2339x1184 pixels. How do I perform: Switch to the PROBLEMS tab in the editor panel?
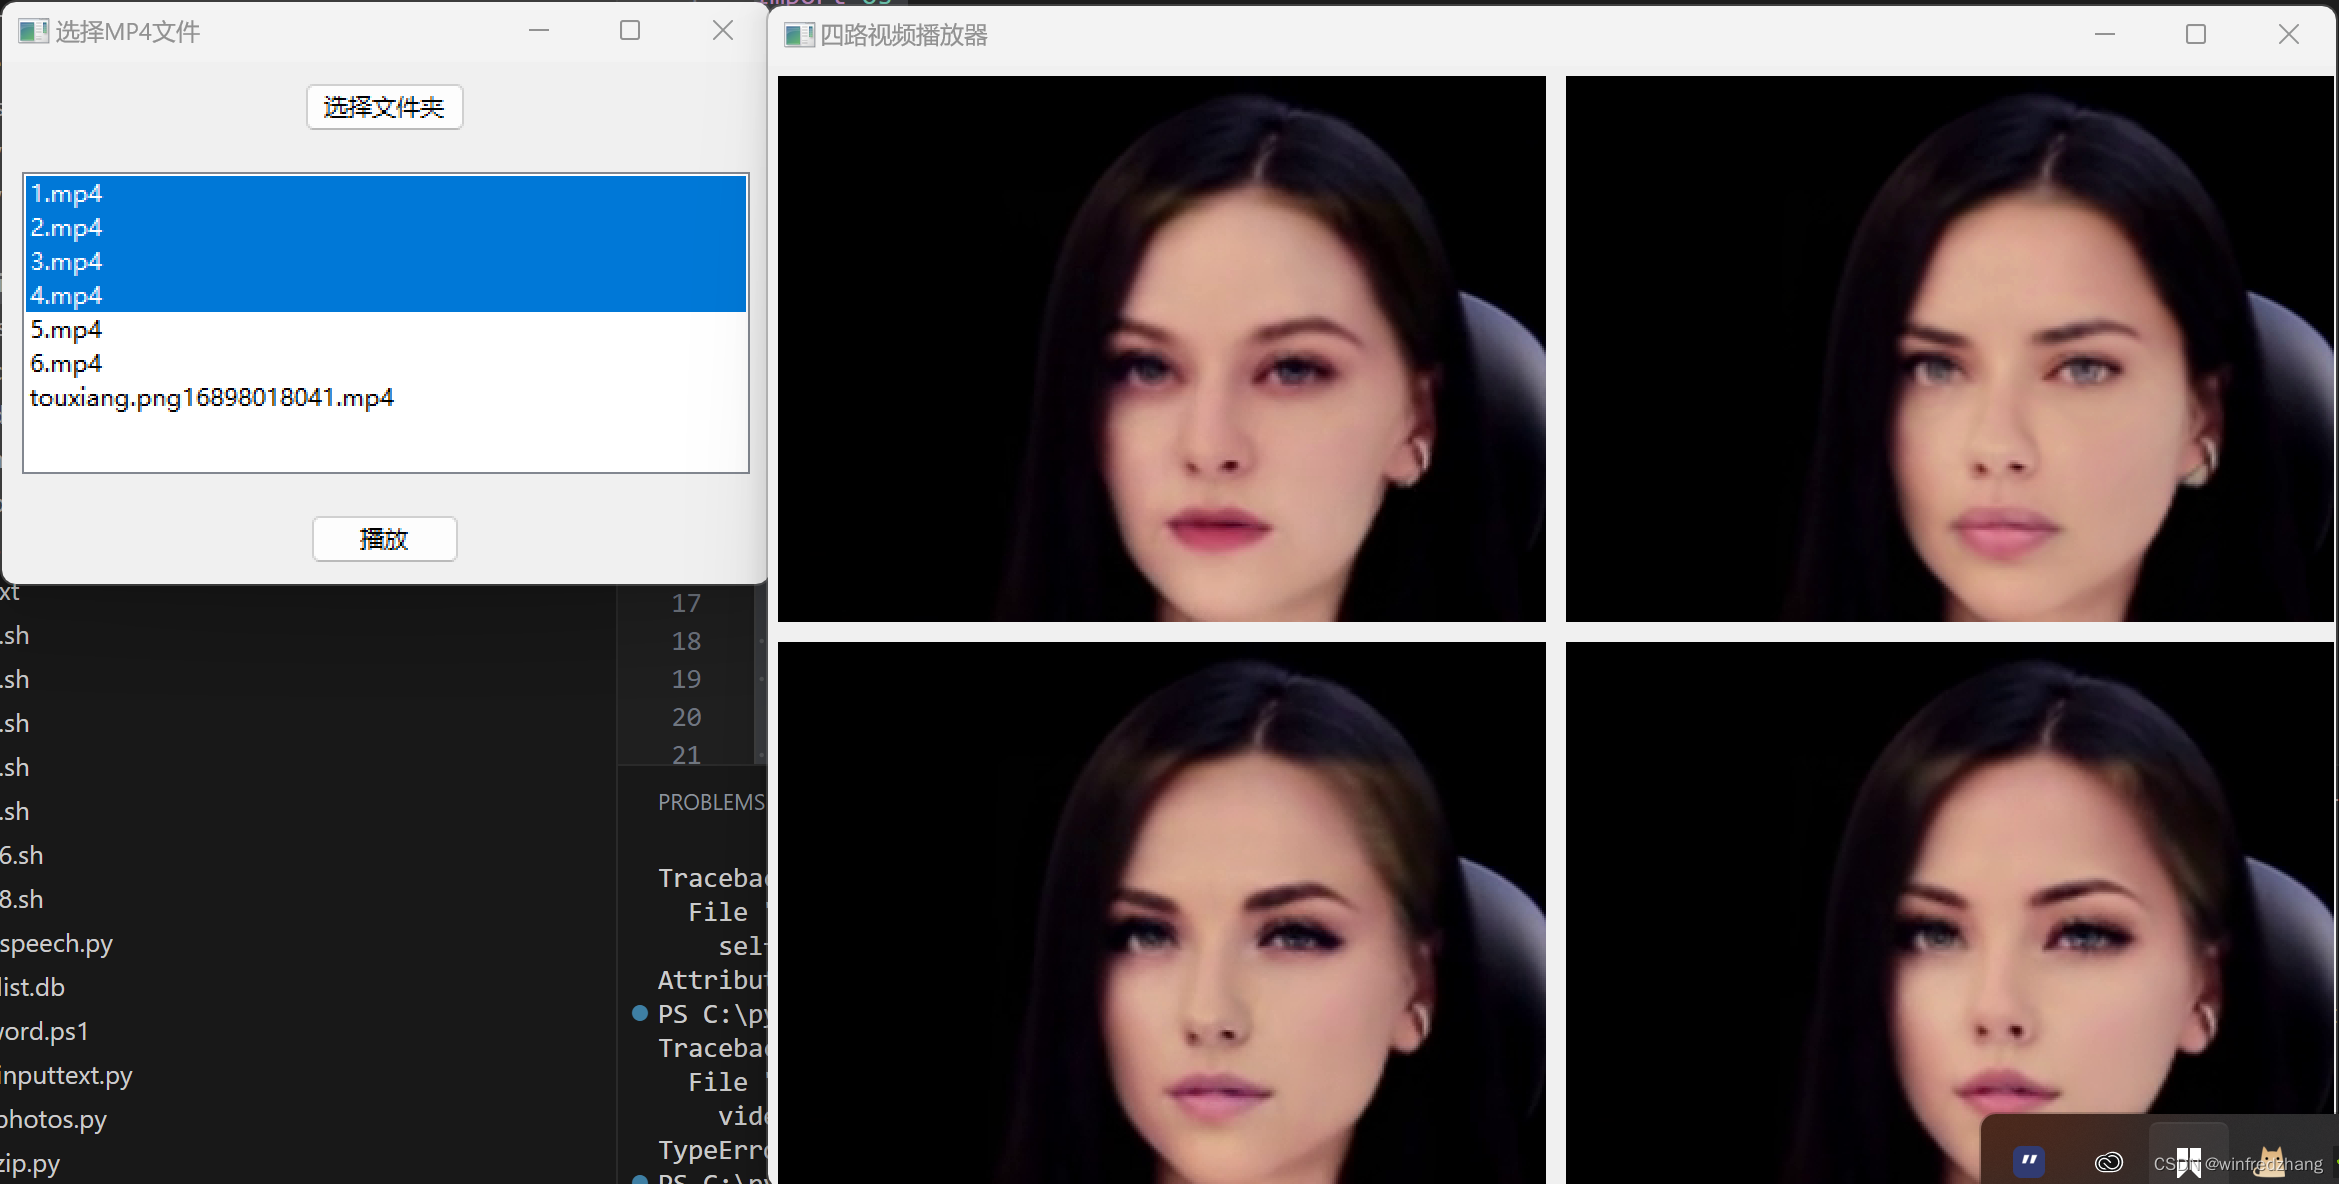coord(711,802)
